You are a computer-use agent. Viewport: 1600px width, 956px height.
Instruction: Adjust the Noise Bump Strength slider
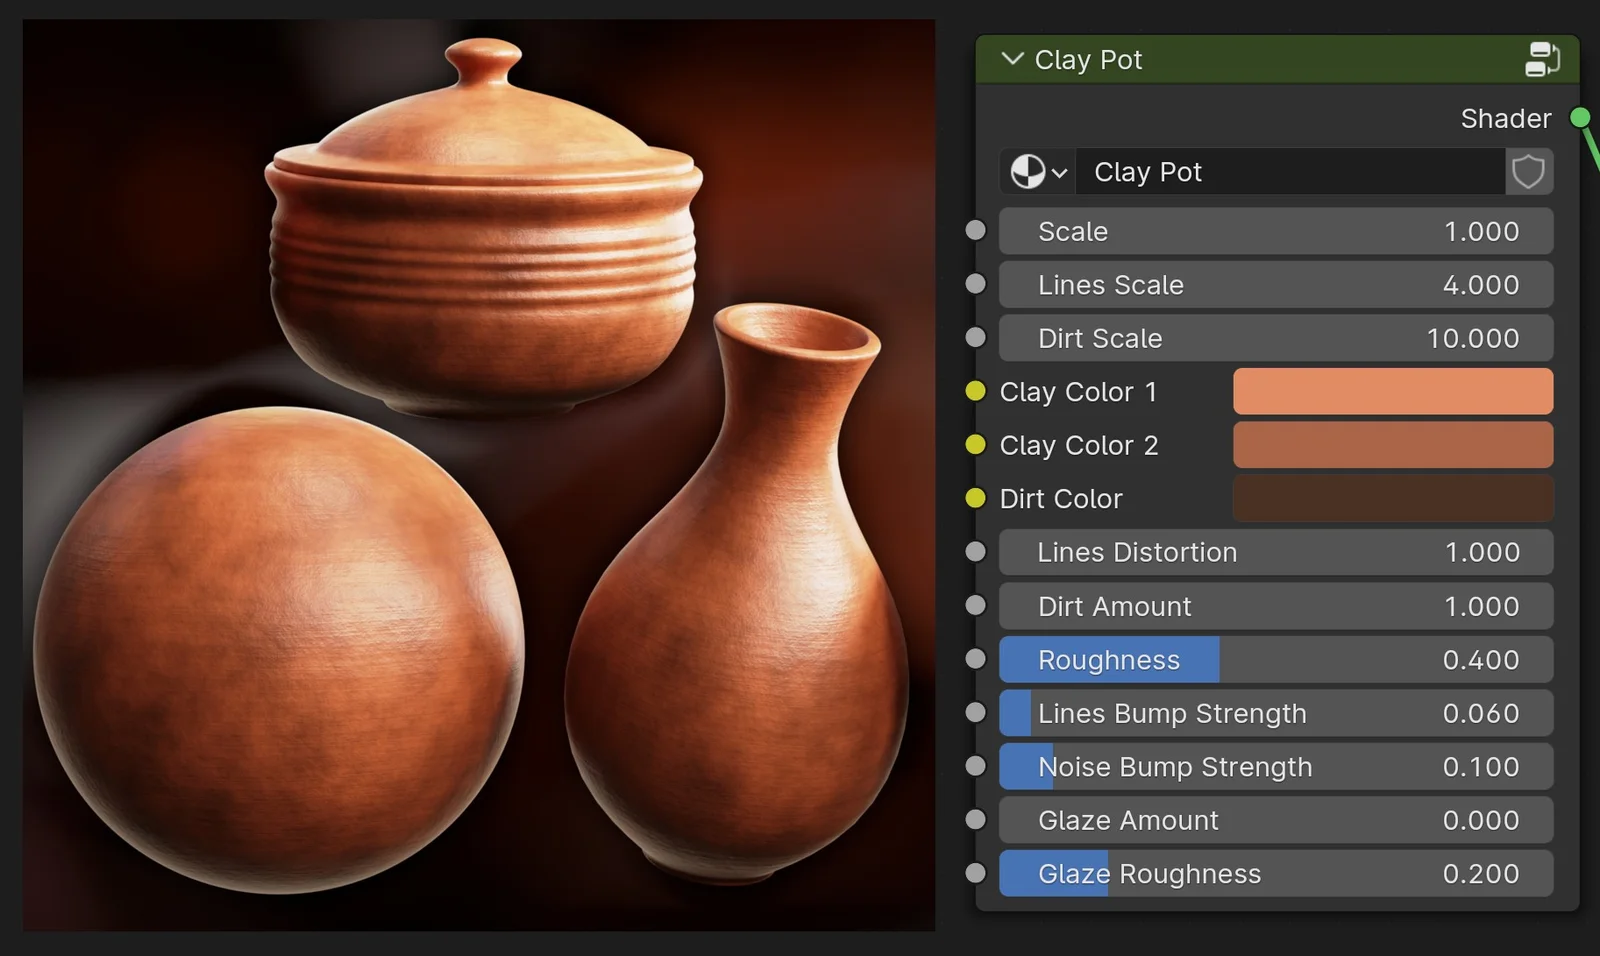(x=1275, y=766)
